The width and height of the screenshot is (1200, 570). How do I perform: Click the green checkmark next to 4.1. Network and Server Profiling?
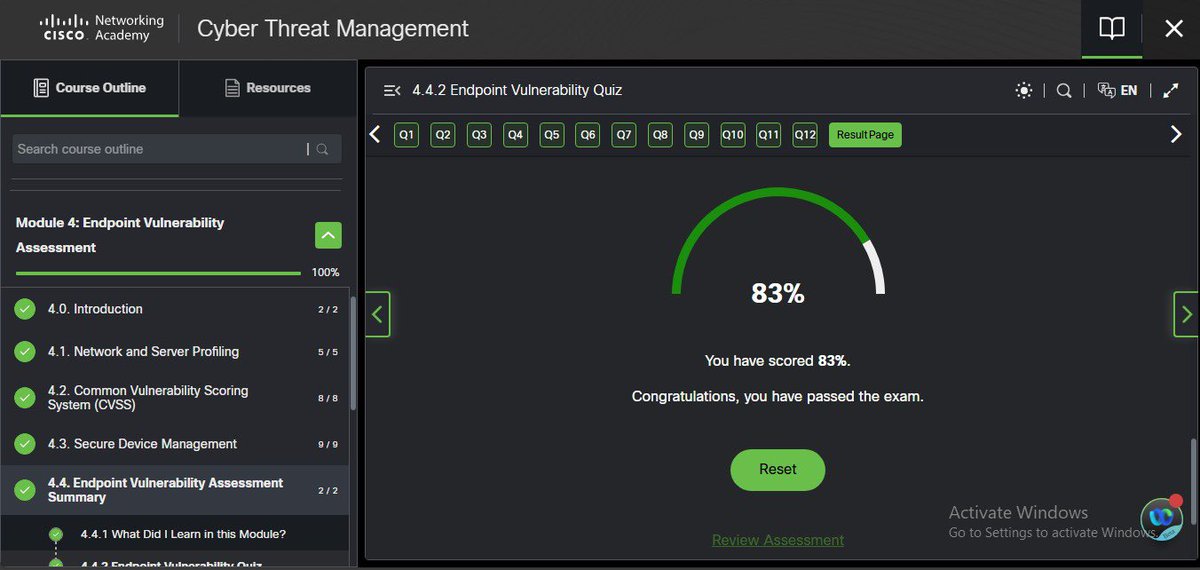click(25, 352)
